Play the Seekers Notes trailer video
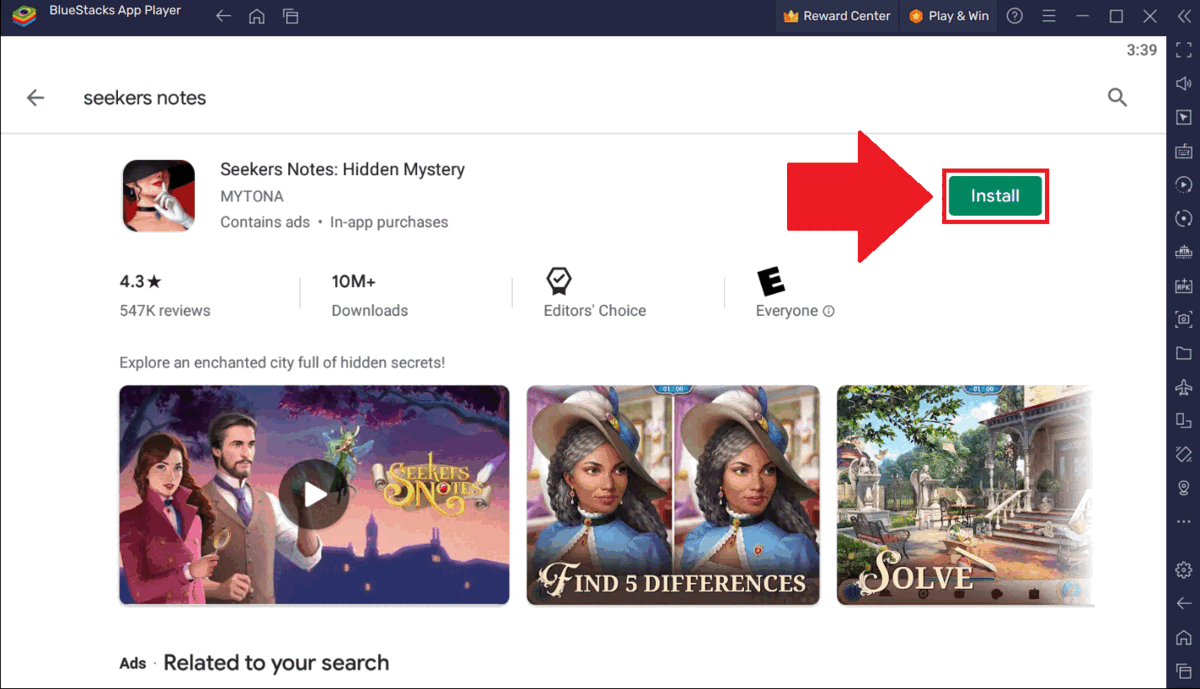The image size is (1200, 689). [x=314, y=495]
